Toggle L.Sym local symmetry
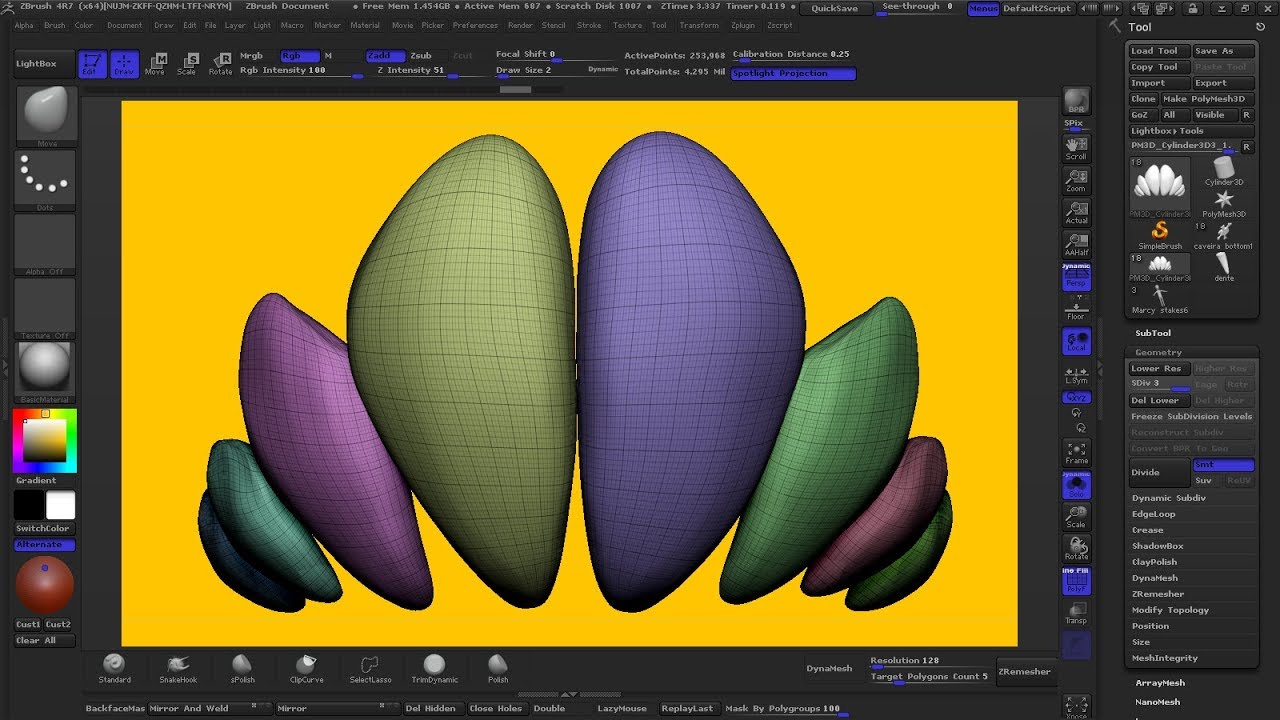This screenshot has height=720, width=1280. pos(1076,373)
